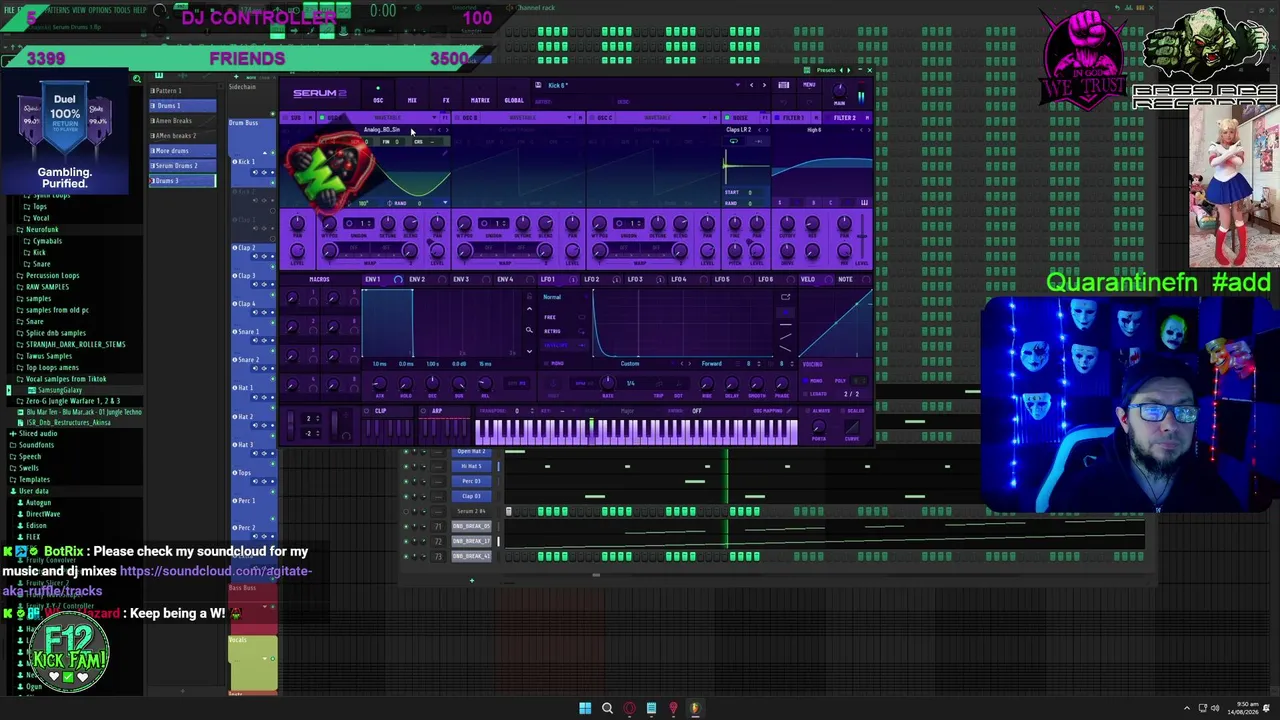Click the portamento CURVE display

pos(852,427)
